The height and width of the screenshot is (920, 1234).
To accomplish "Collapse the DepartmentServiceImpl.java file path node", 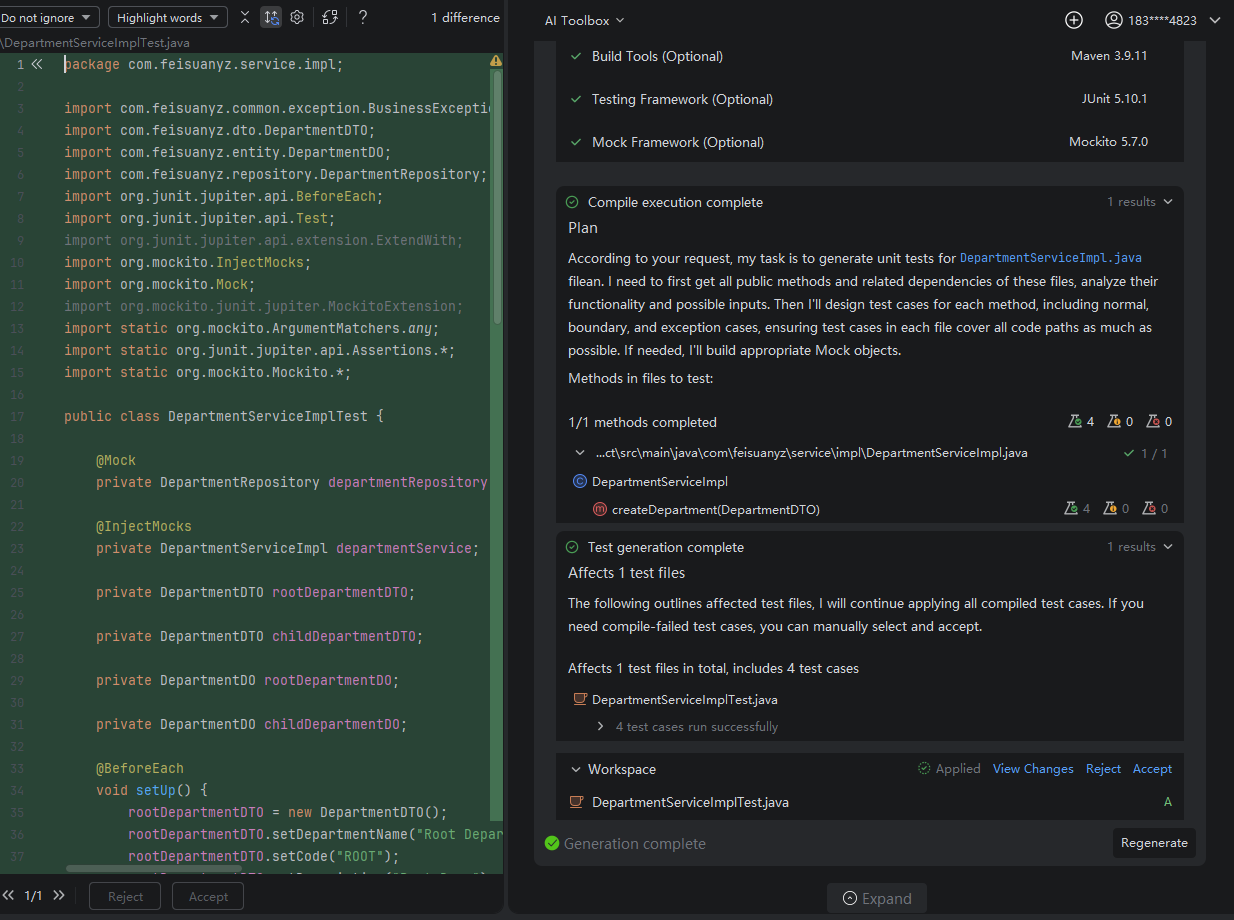I will click(x=580, y=453).
